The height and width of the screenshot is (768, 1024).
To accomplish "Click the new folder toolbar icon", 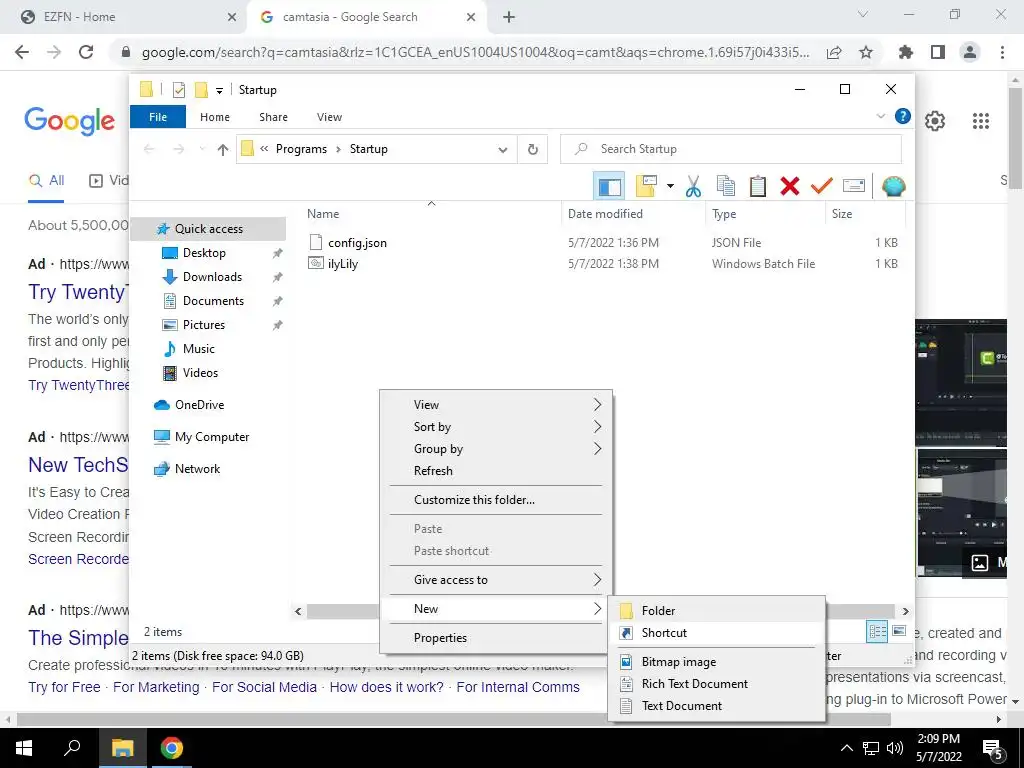I will point(646,186).
